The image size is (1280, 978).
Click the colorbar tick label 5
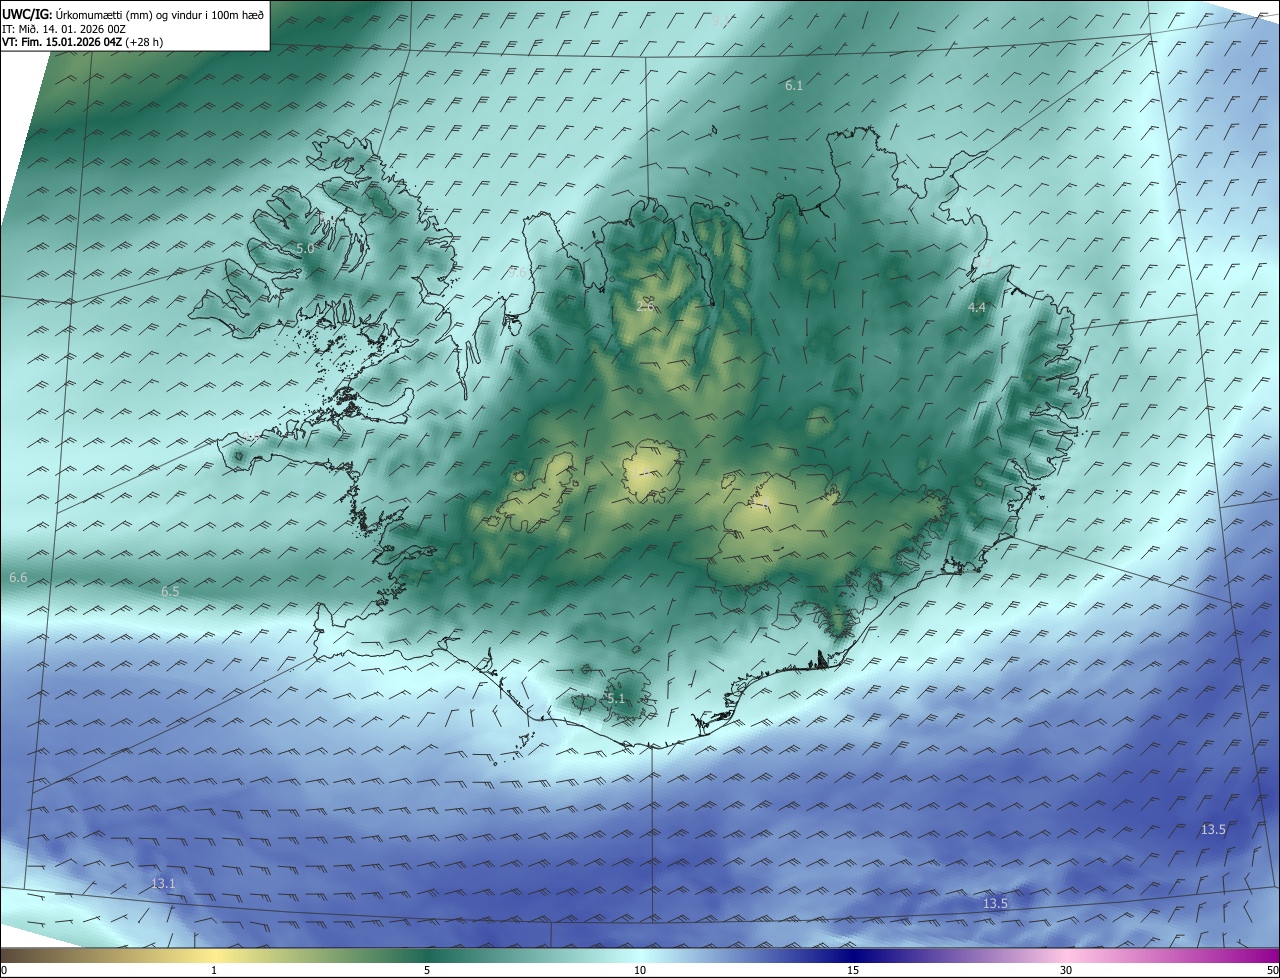click(x=427, y=970)
